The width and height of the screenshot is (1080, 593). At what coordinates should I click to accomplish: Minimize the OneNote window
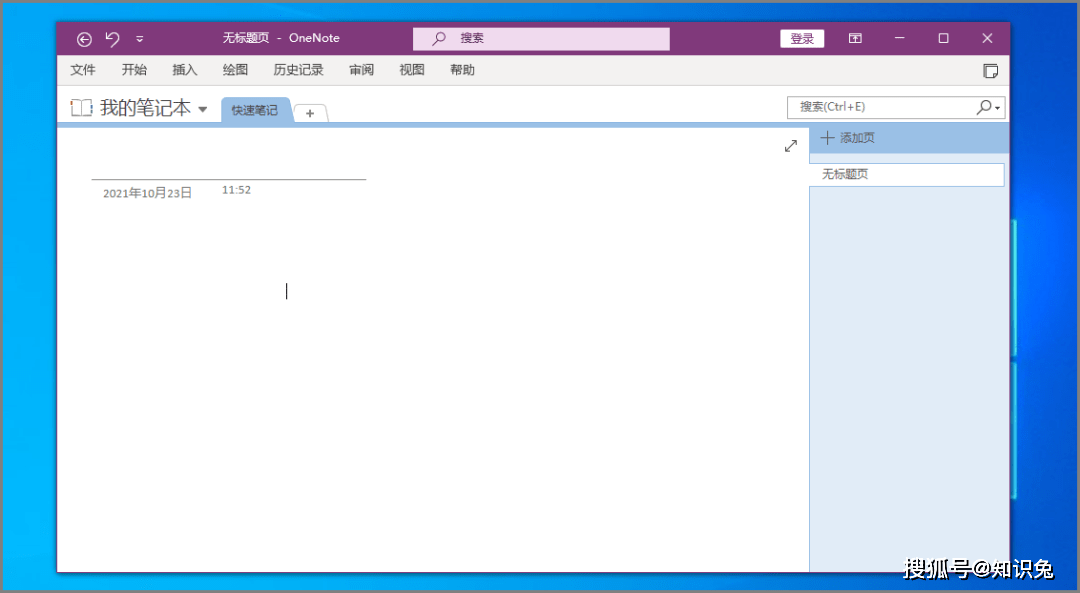(900, 39)
